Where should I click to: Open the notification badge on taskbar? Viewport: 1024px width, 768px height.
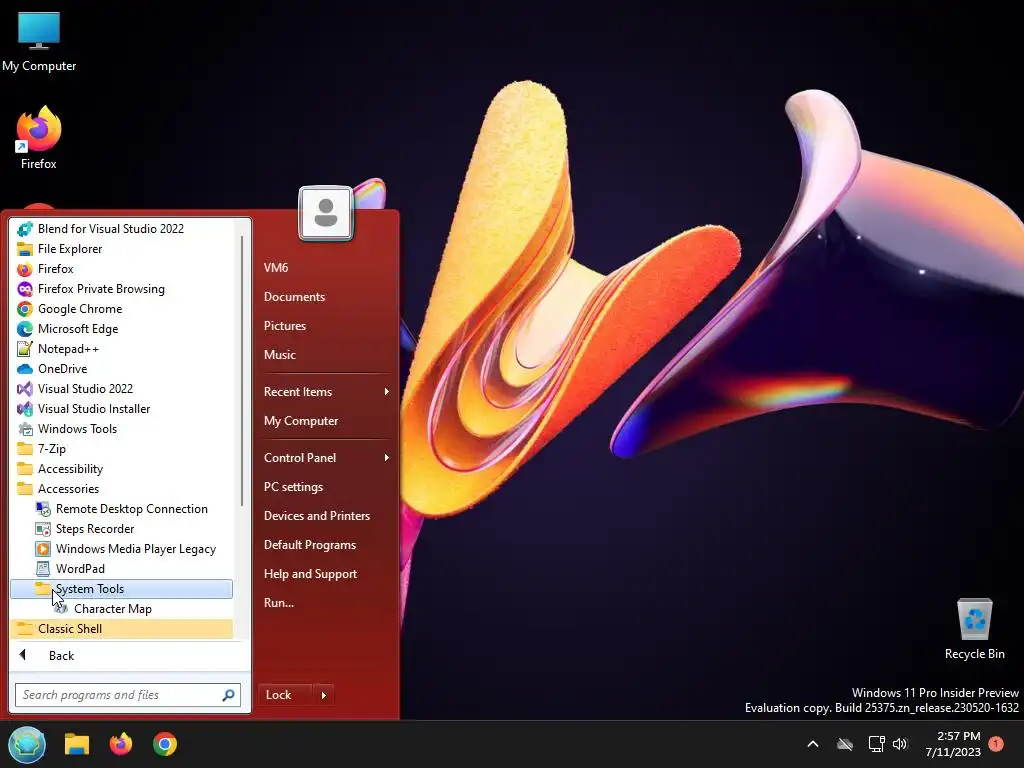[x=996, y=743]
